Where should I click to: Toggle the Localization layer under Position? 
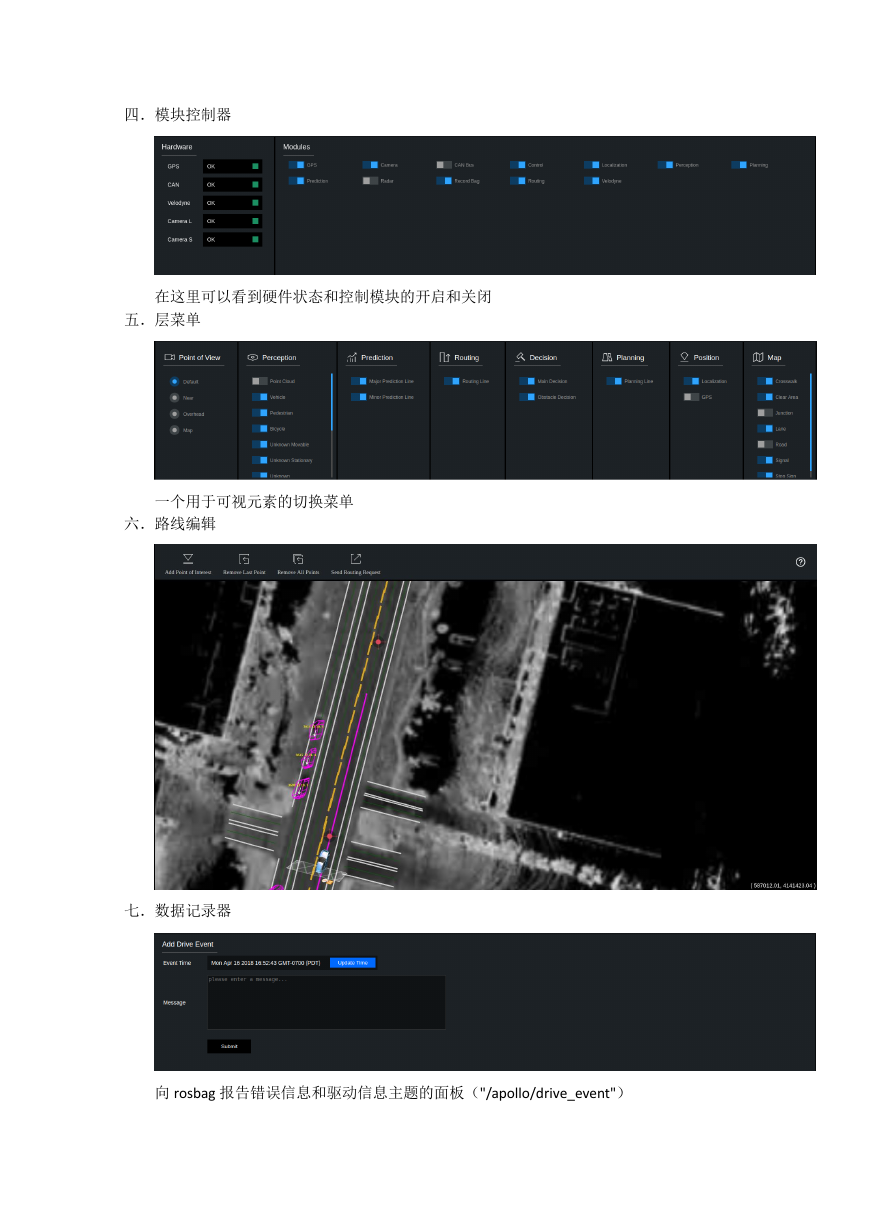tap(691, 381)
